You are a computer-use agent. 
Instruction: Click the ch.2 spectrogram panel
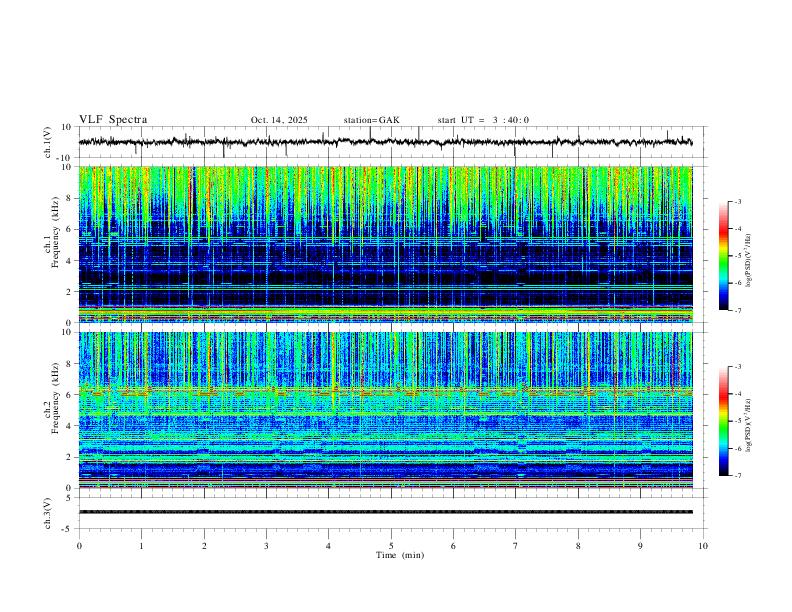coord(385,410)
